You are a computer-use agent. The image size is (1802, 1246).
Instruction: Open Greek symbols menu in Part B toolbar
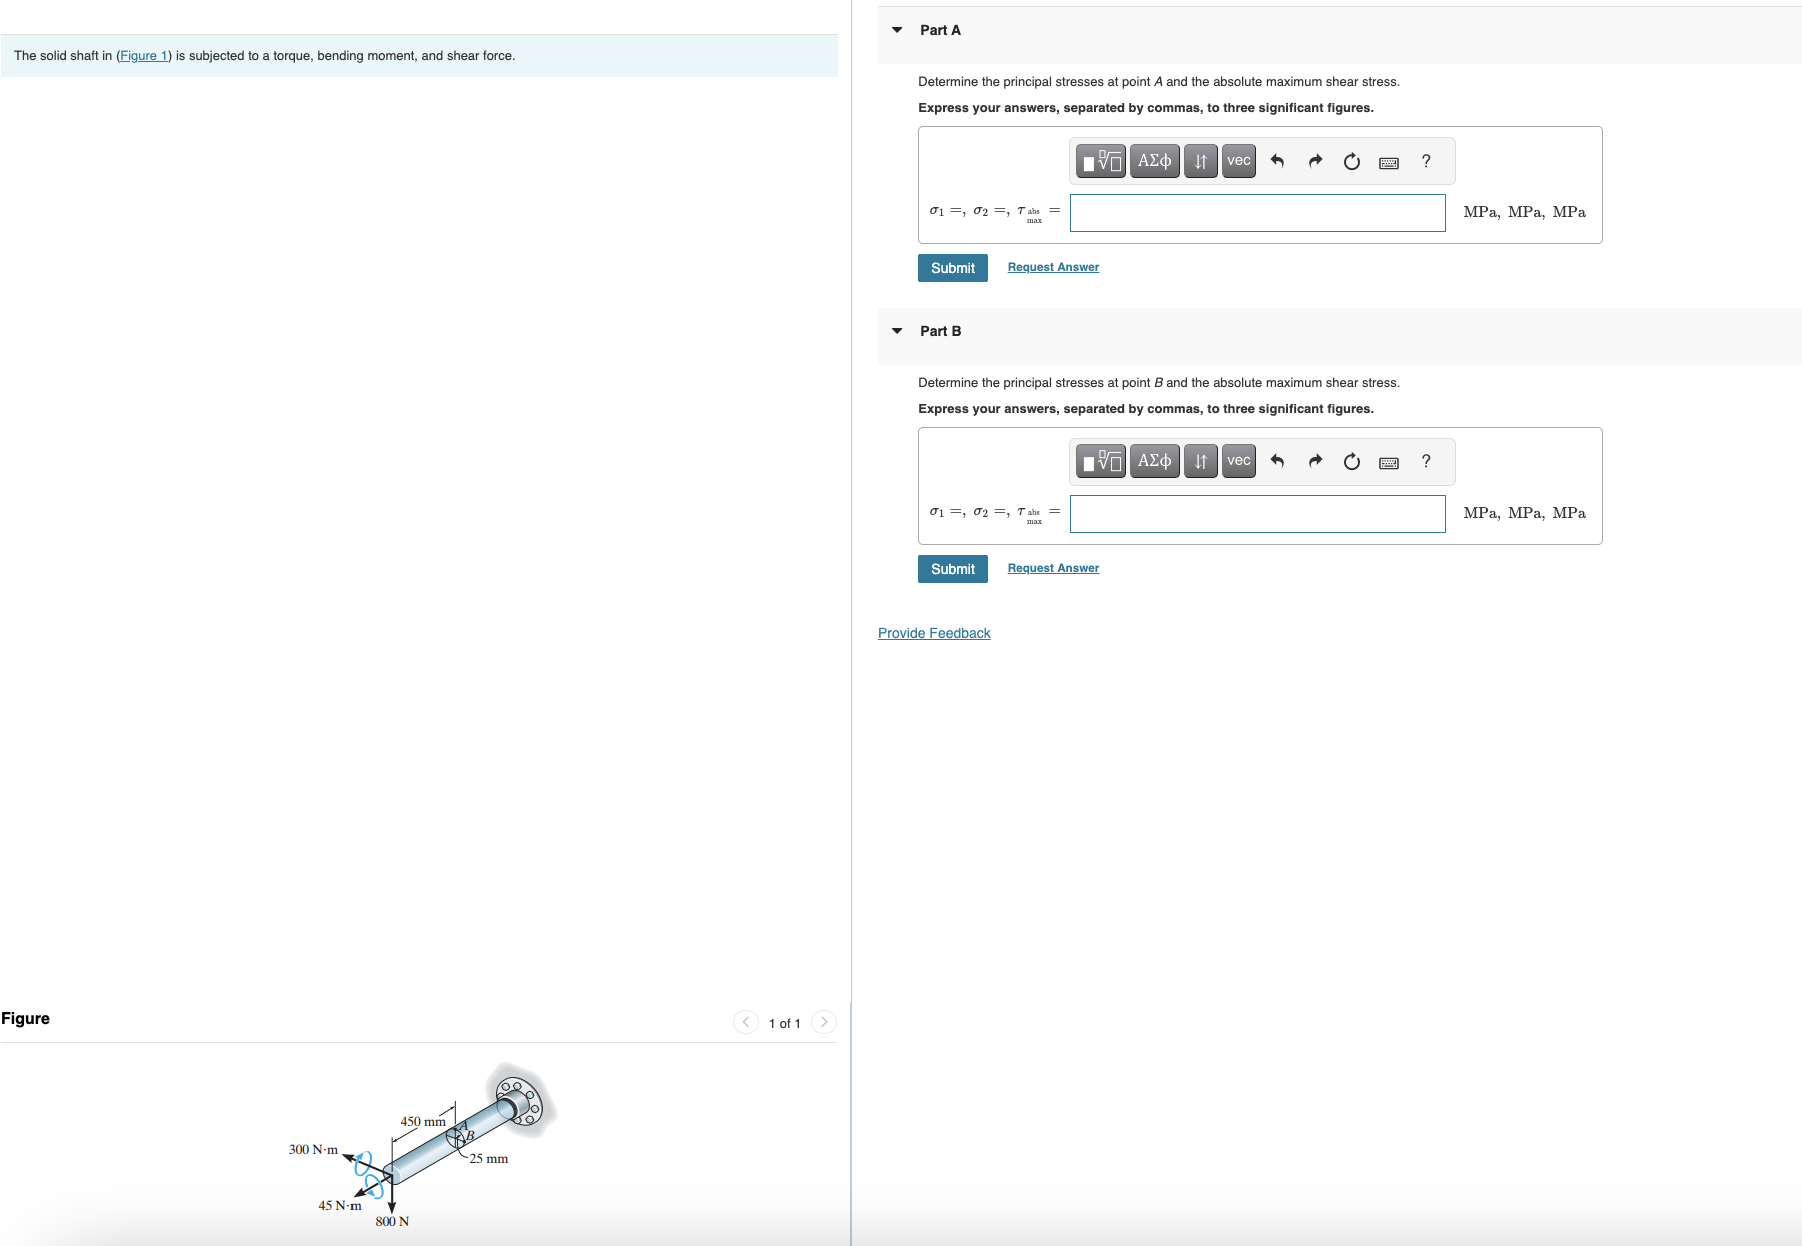[1154, 461]
